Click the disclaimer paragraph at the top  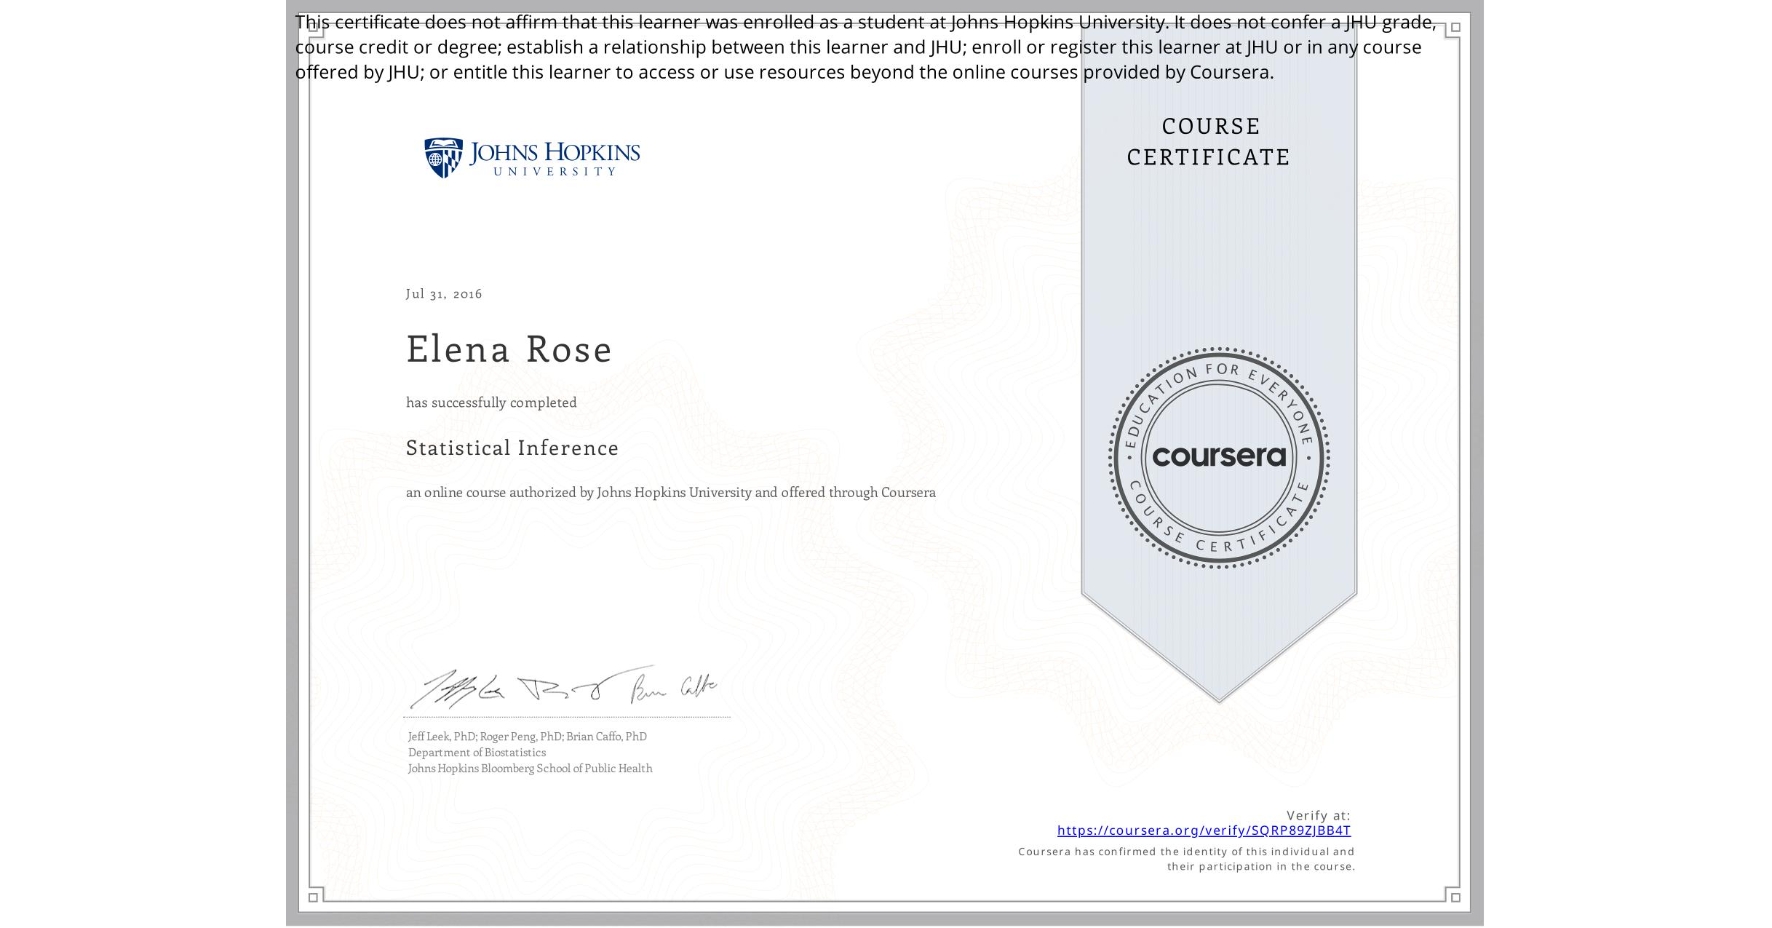866,47
